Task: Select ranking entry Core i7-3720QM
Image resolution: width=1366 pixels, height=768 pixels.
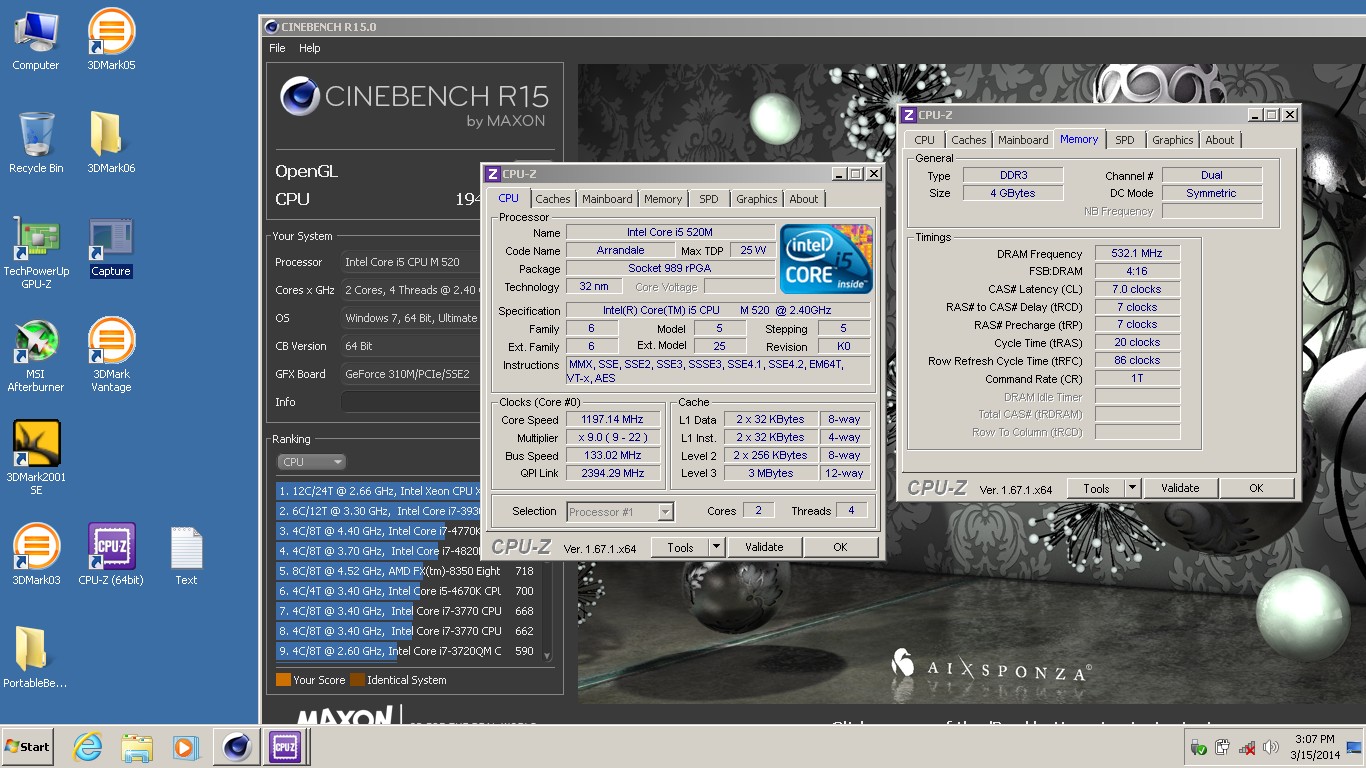Action: [x=408, y=651]
